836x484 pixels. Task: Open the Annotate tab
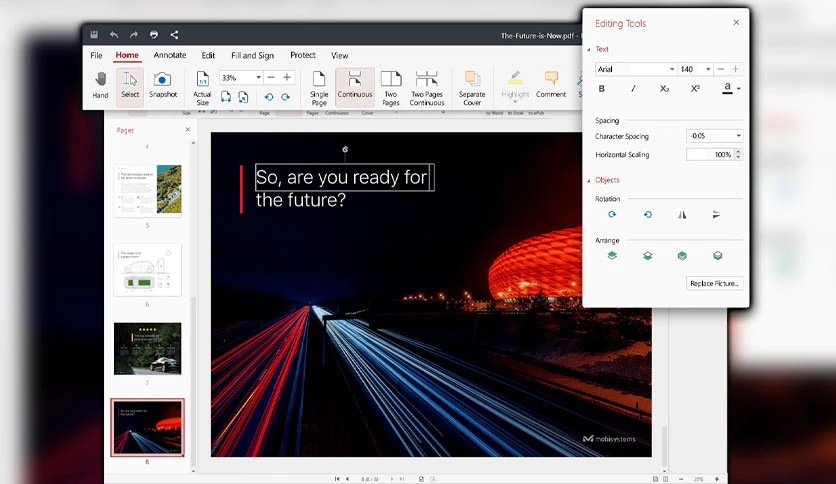[170, 55]
